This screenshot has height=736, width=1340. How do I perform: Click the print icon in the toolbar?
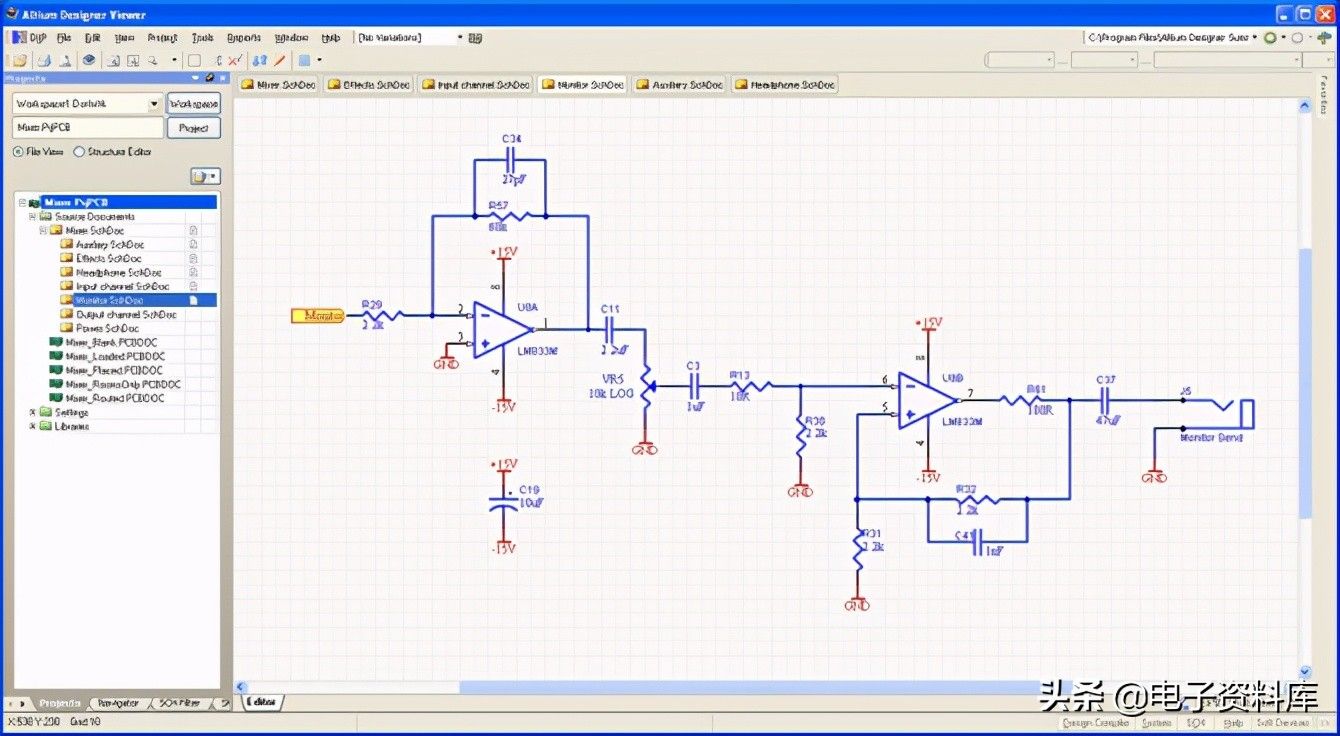click(x=44, y=60)
